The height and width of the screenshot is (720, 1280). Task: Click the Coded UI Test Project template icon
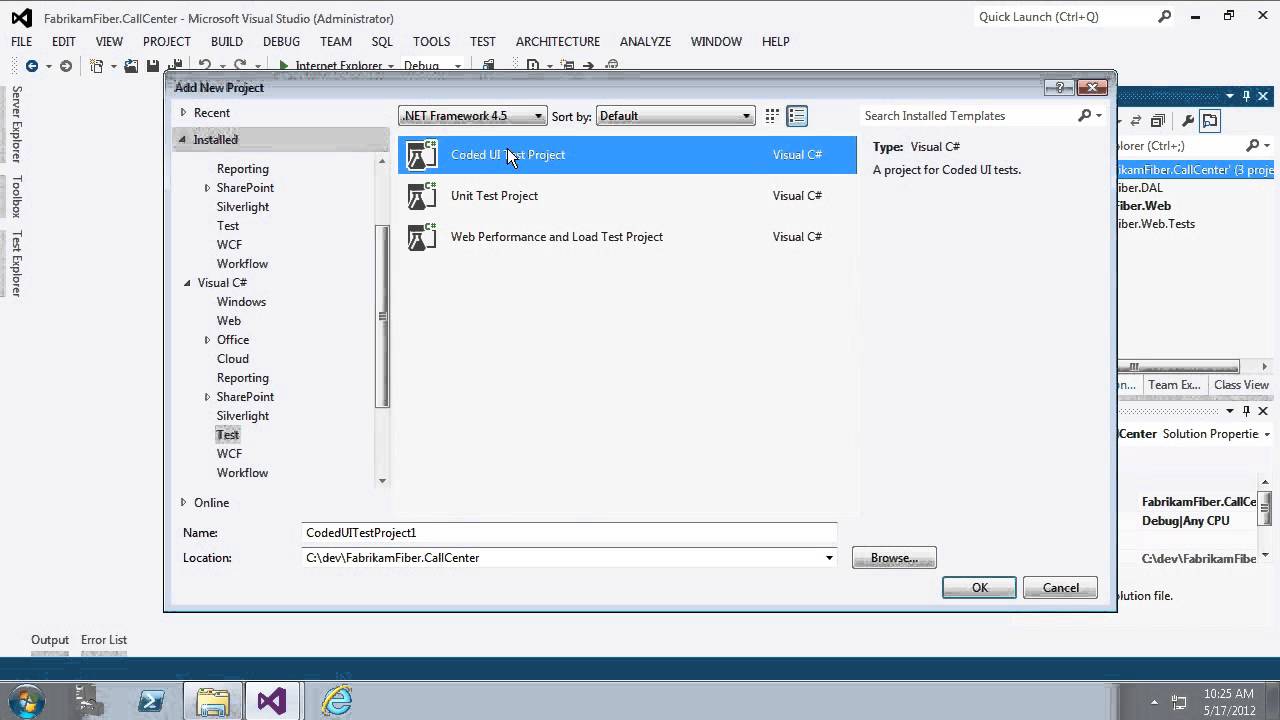[x=423, y=155]
